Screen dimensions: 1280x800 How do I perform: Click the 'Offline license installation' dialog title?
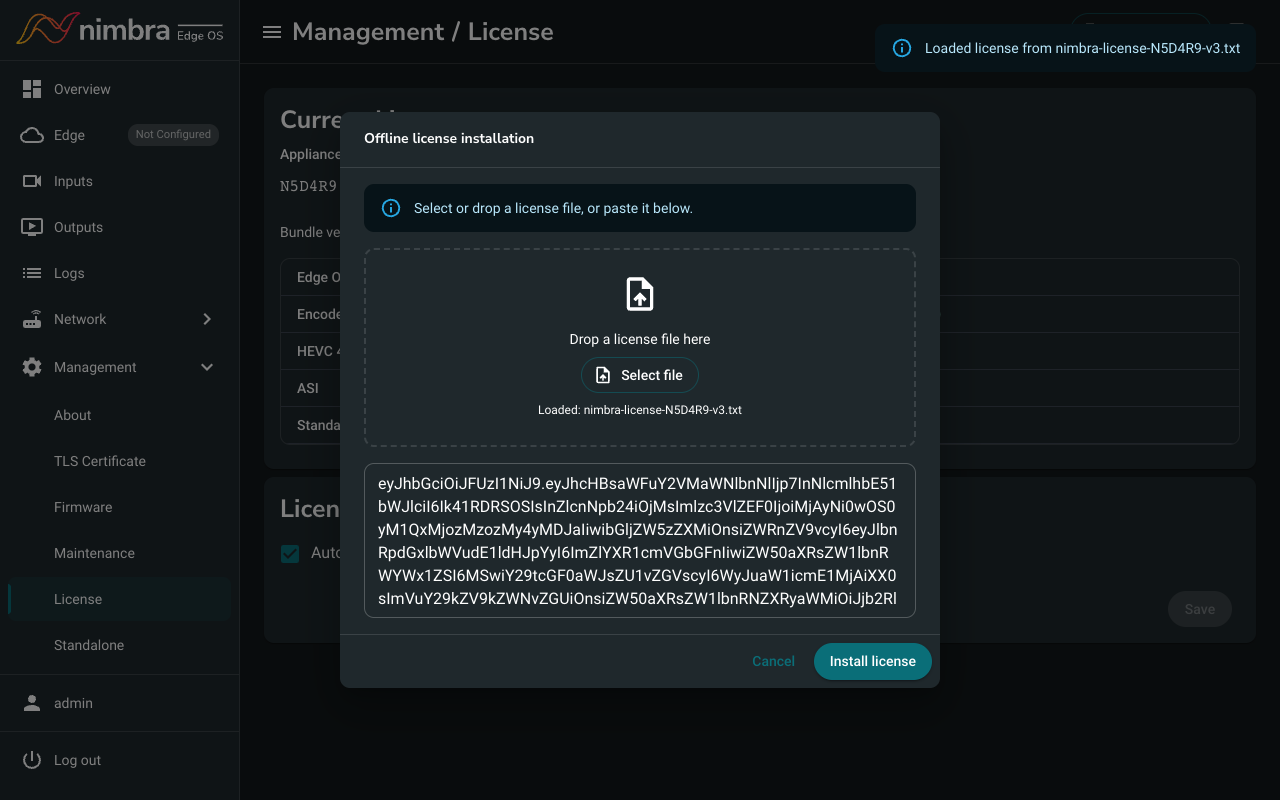tap(449, 138)
